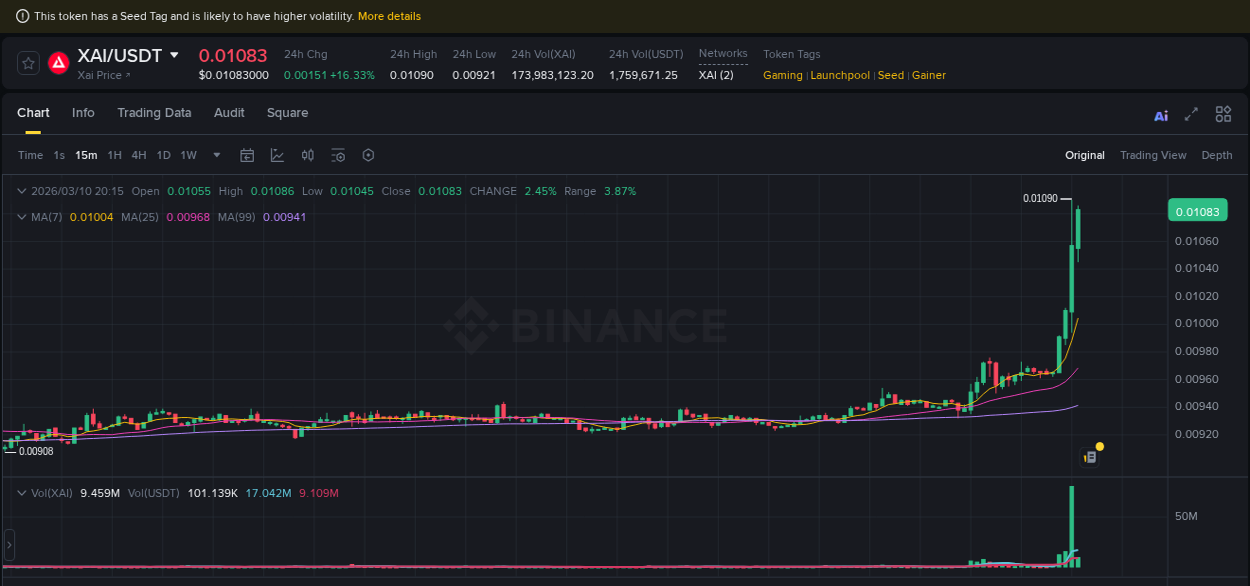Open the widgets grid icon
Image resolution: width=1250 pixels, height=586 pixels.
coord(1223,114)
